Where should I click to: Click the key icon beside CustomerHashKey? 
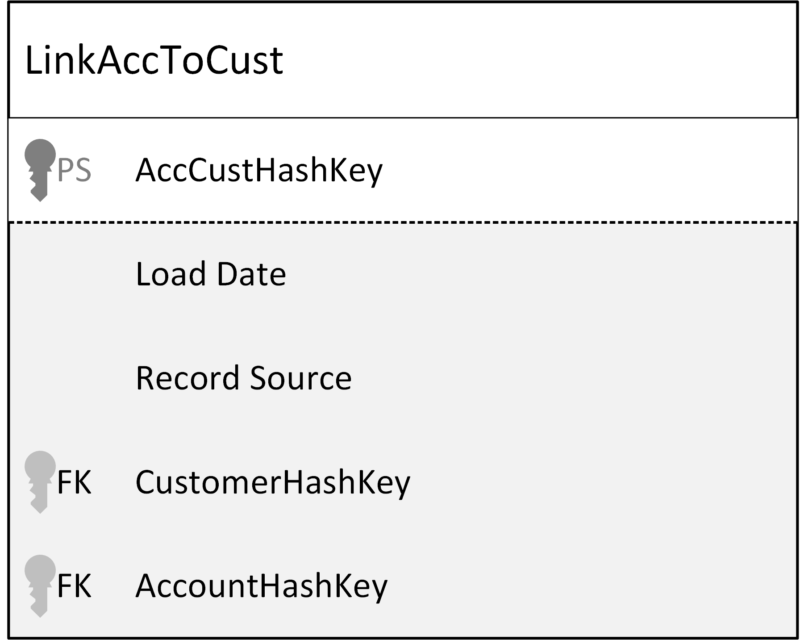[x=40, y=482]
